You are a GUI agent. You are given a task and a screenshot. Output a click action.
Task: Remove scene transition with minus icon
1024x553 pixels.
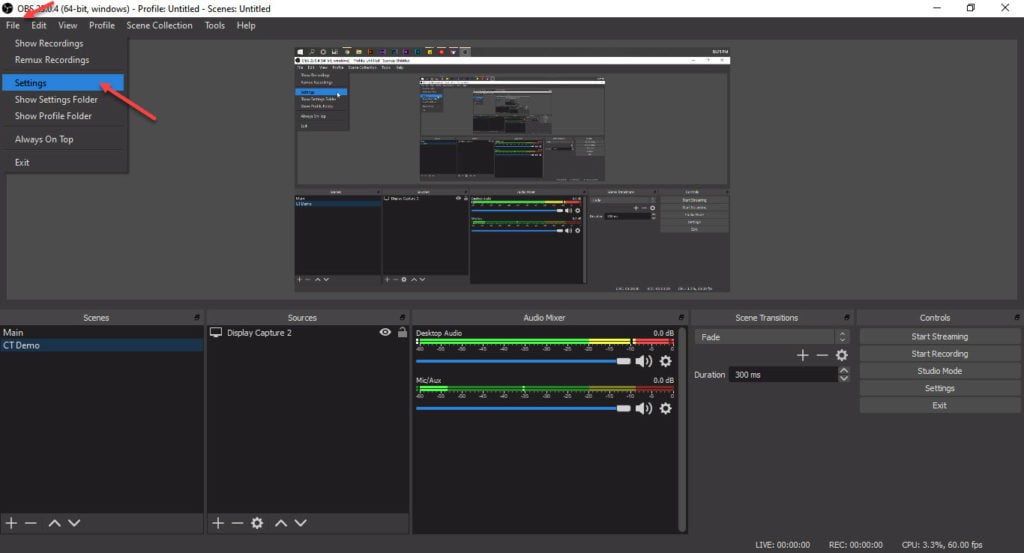[x=822, y=355]
